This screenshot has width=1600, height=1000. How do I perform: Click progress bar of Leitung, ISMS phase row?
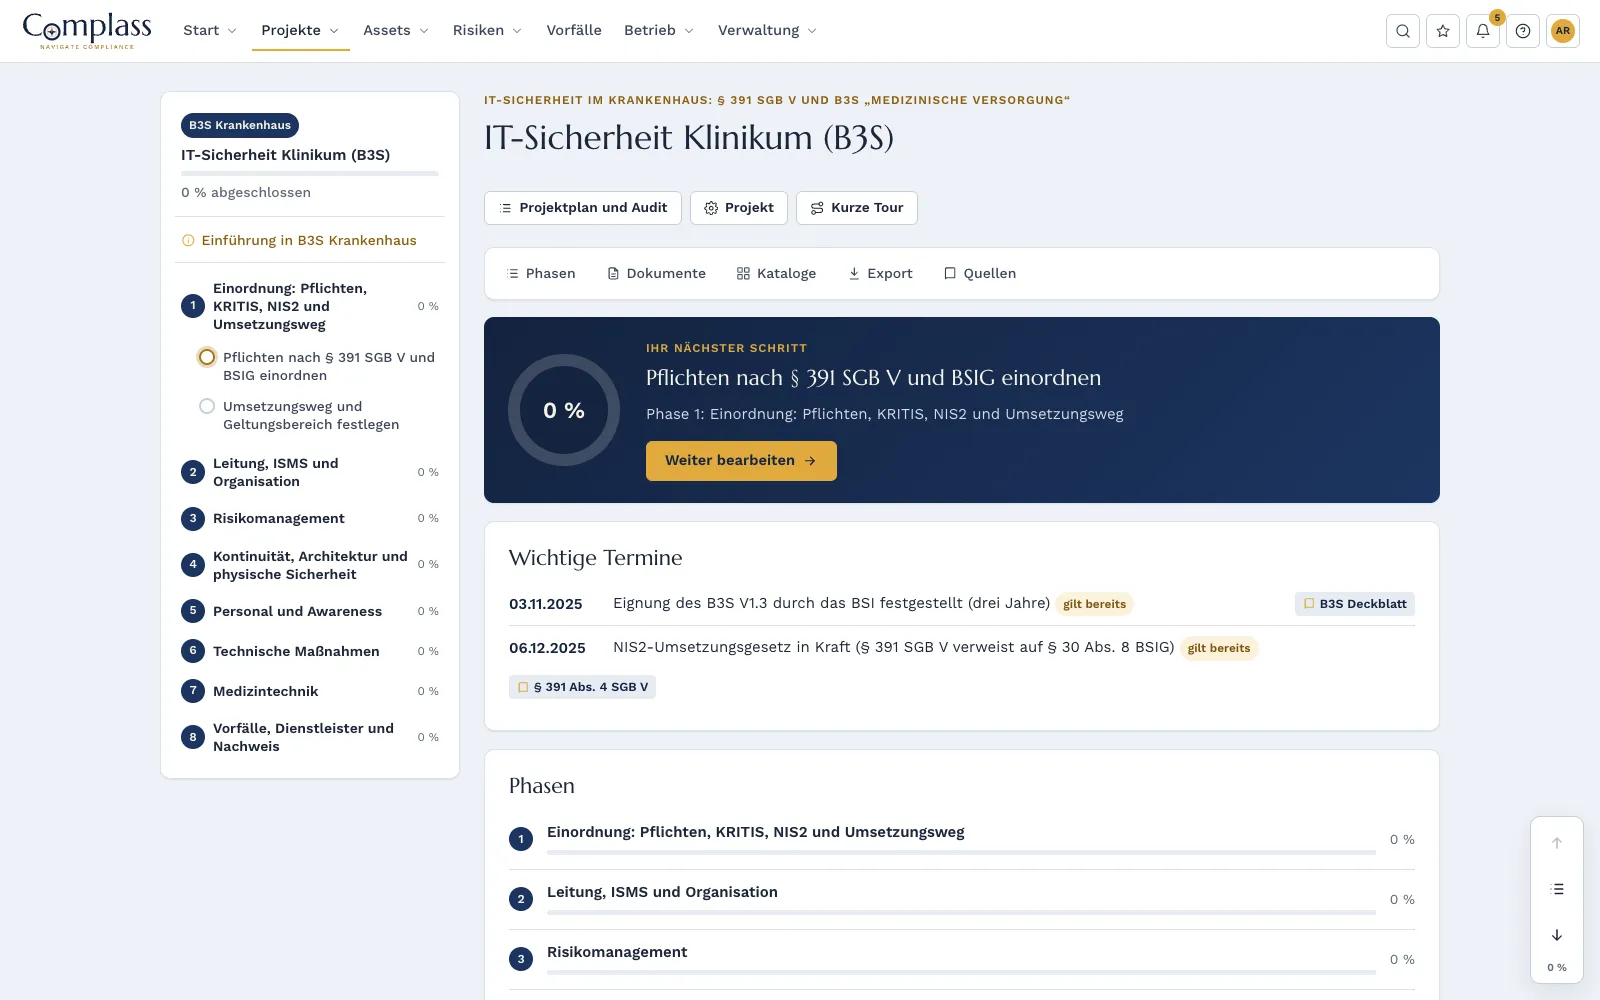pos(961,912)
